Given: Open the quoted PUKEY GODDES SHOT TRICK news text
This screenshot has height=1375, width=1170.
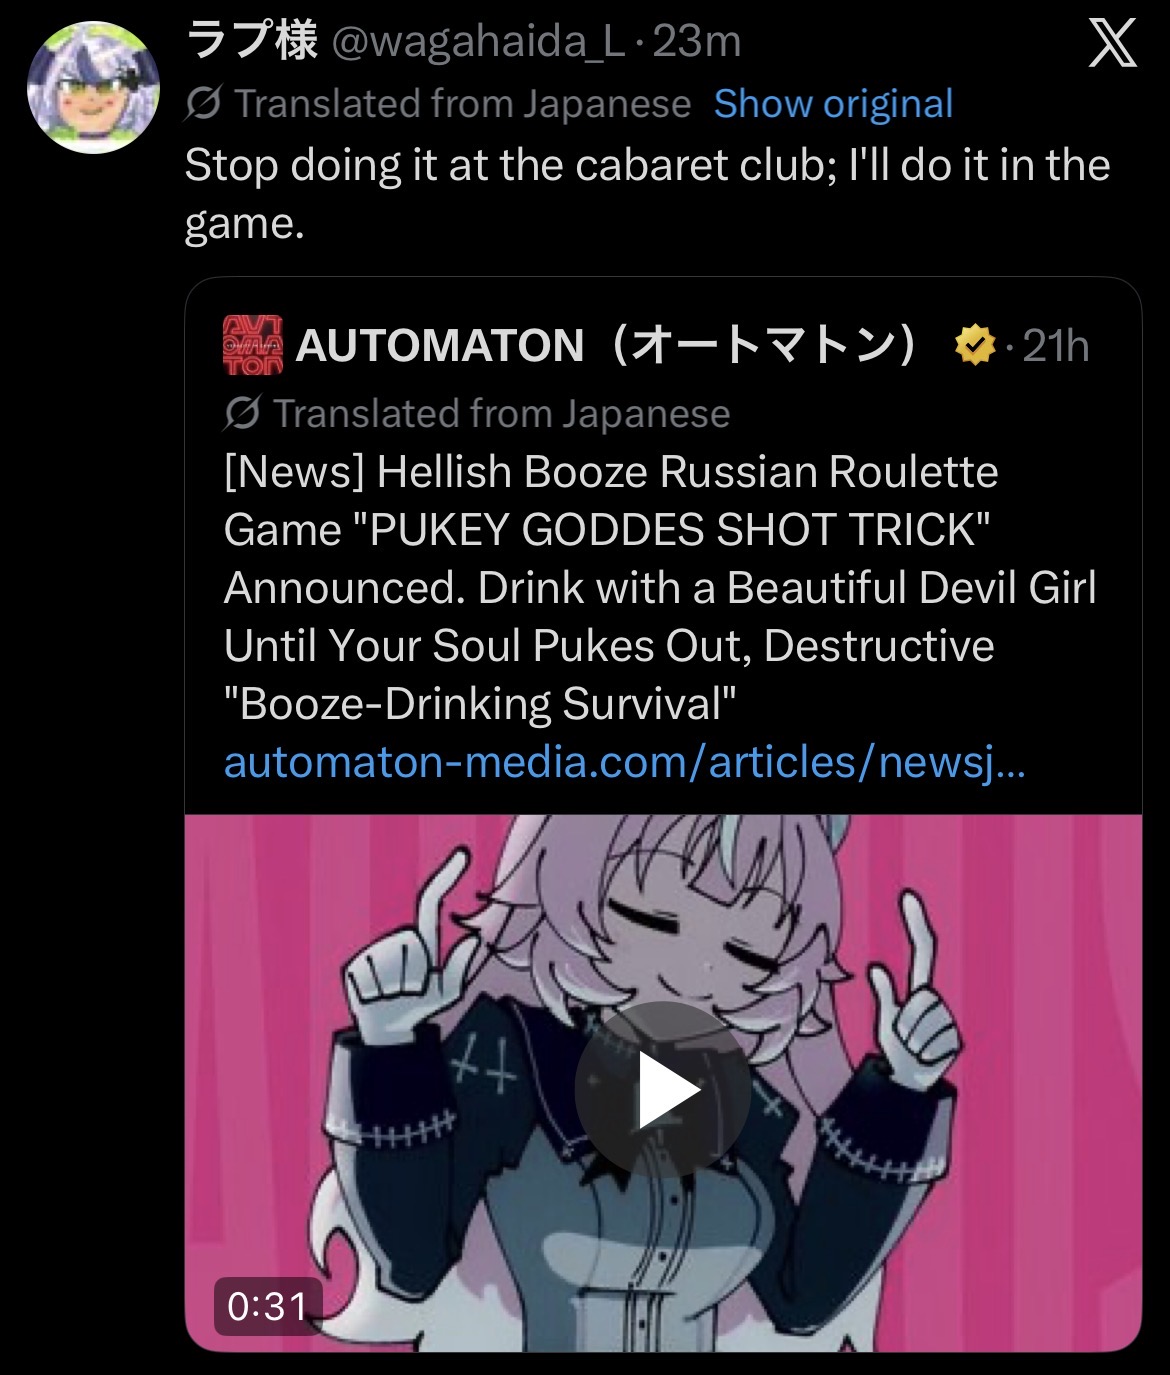Looking at the screenshot, I should [x=660, y=588].
